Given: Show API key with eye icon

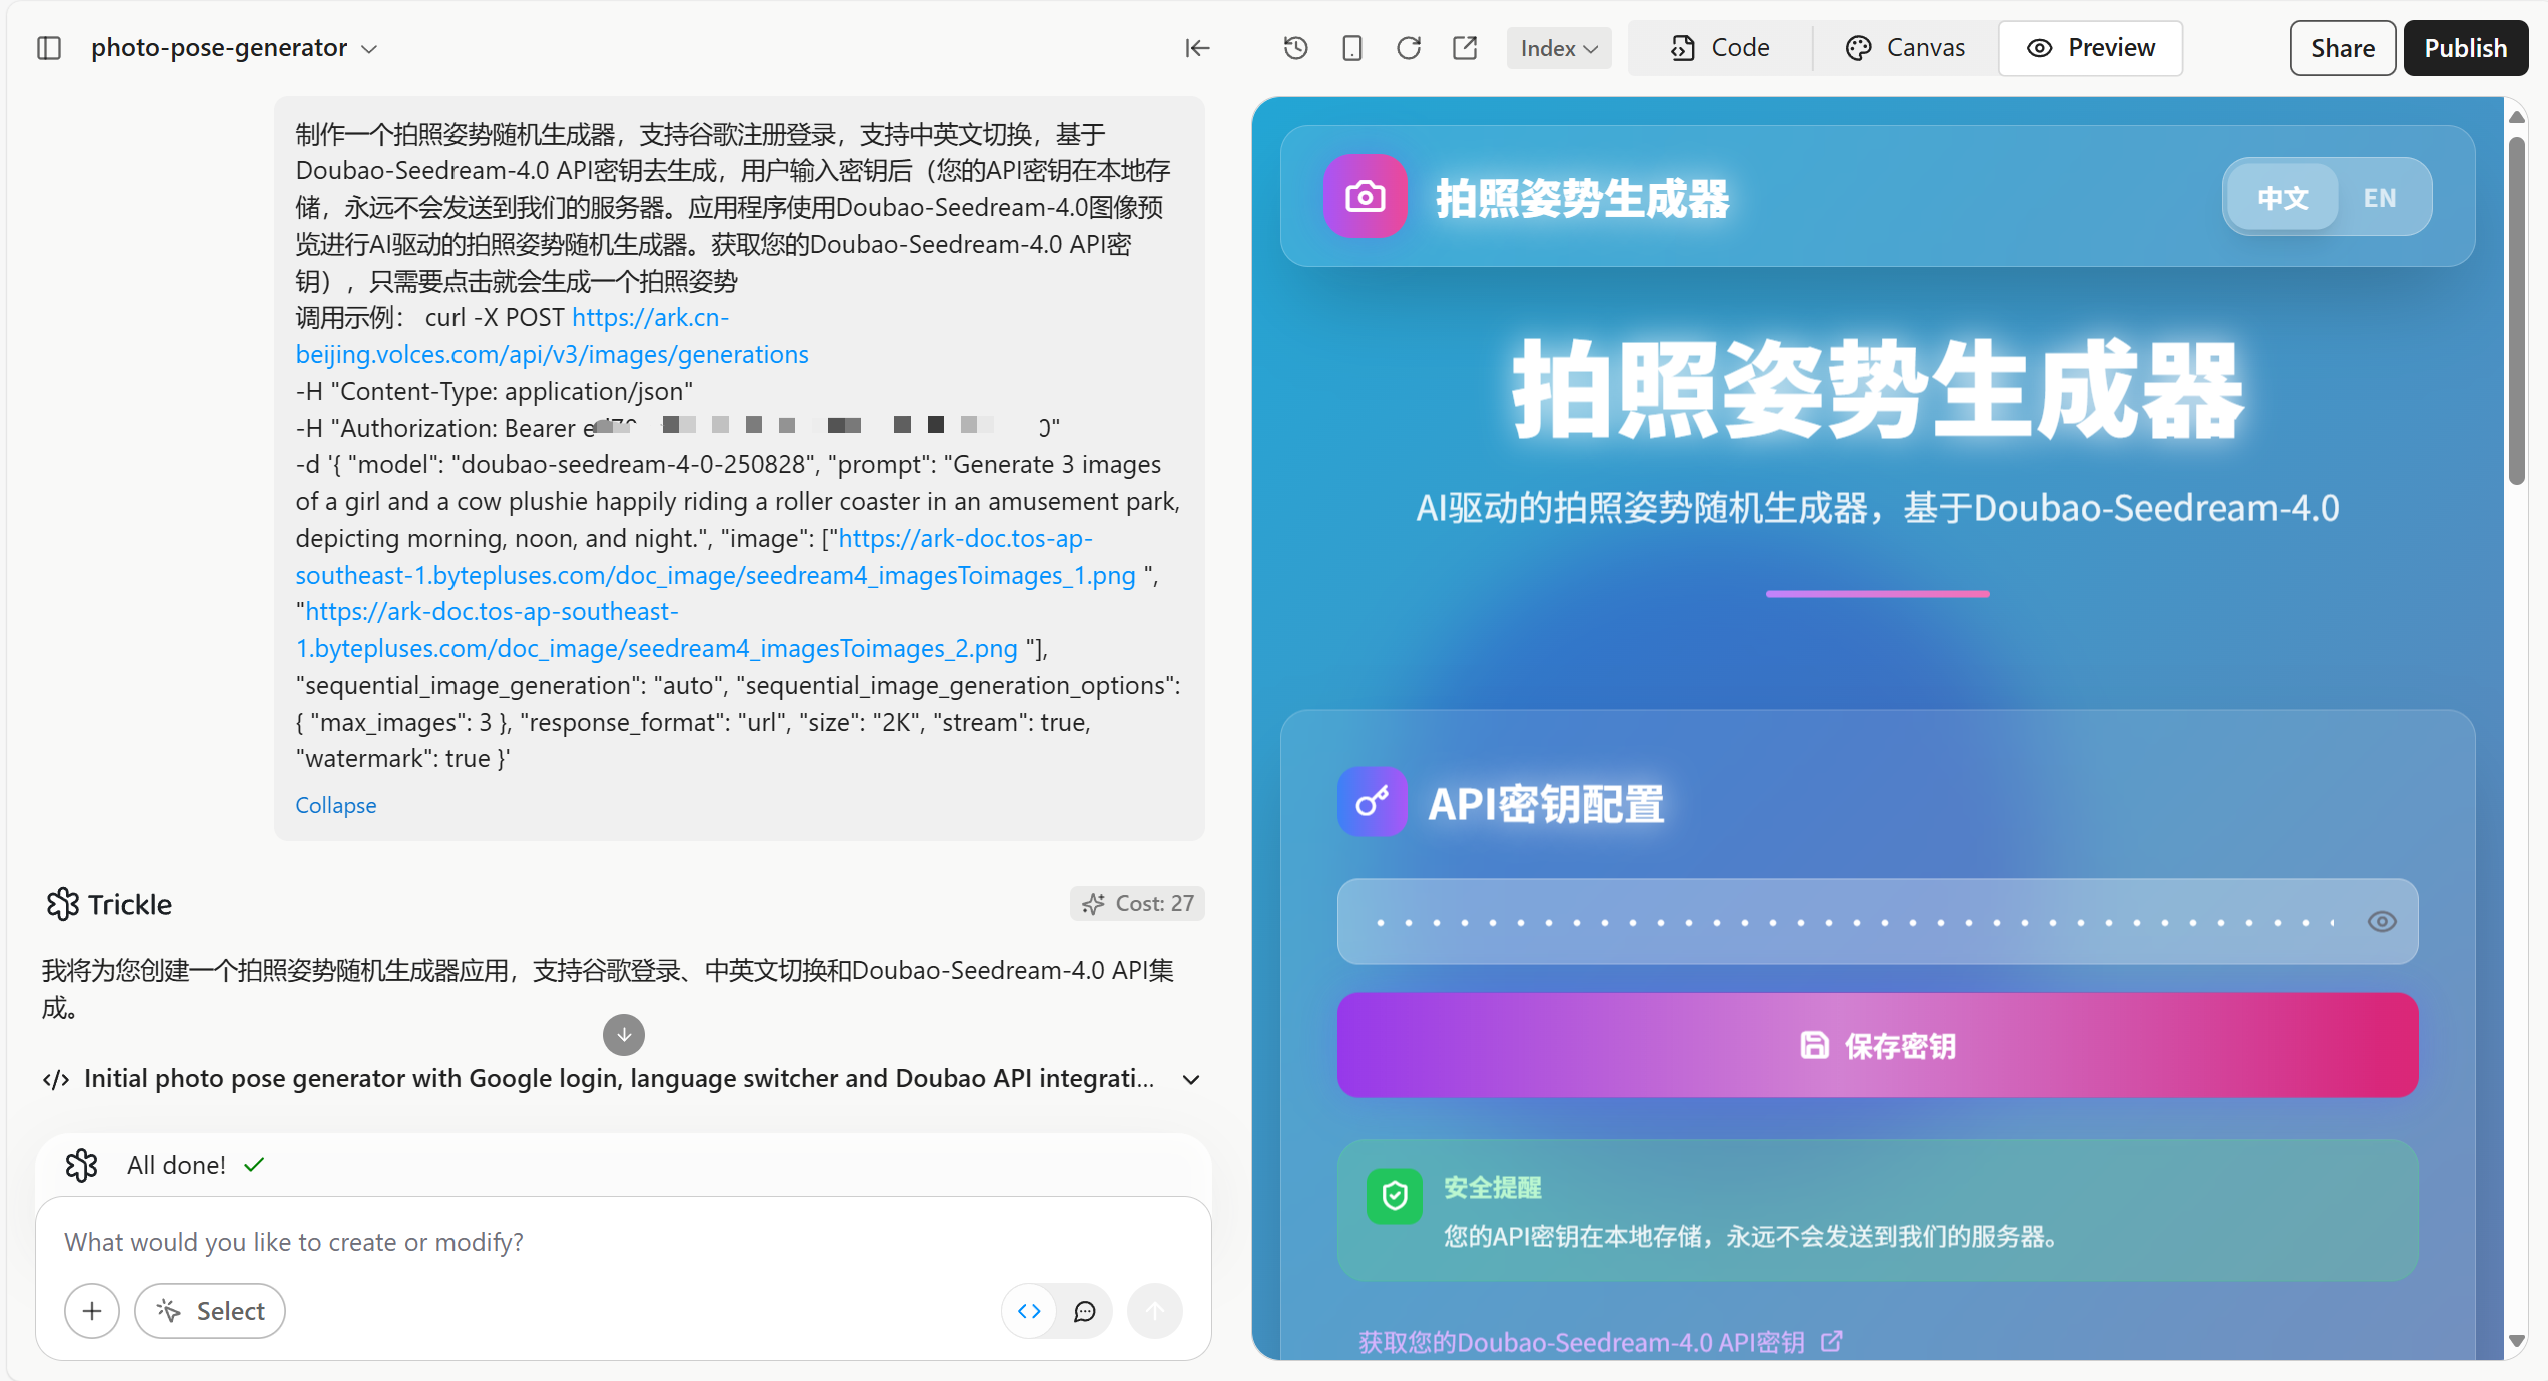Looking at the screenshot, I should click(x=2382, y=922).
